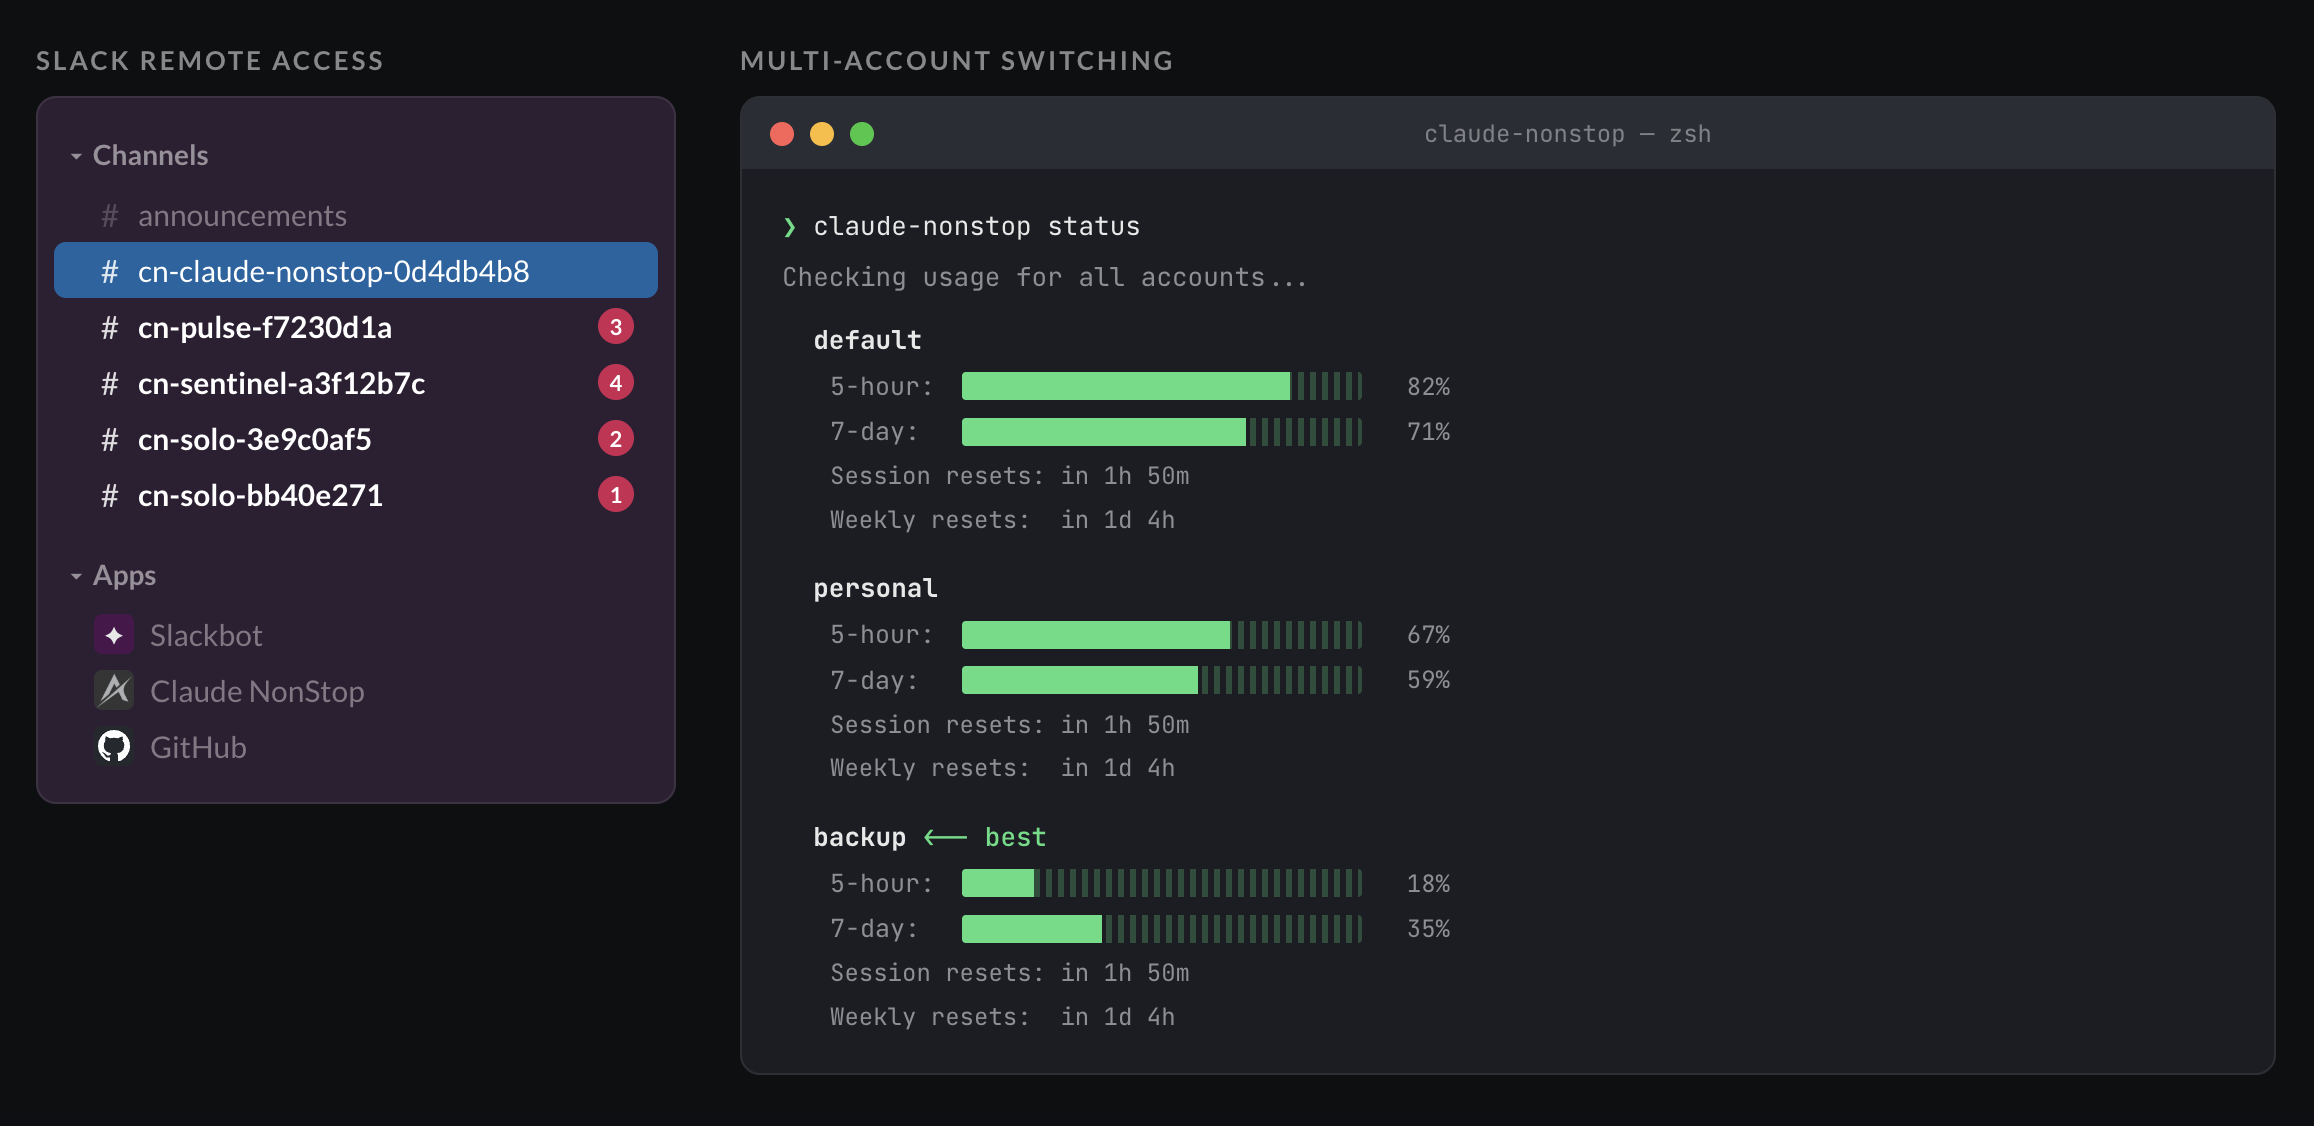Click the hash icon of announcements
This screenshot has height=1126, width=2314.
tap(110, 216)
